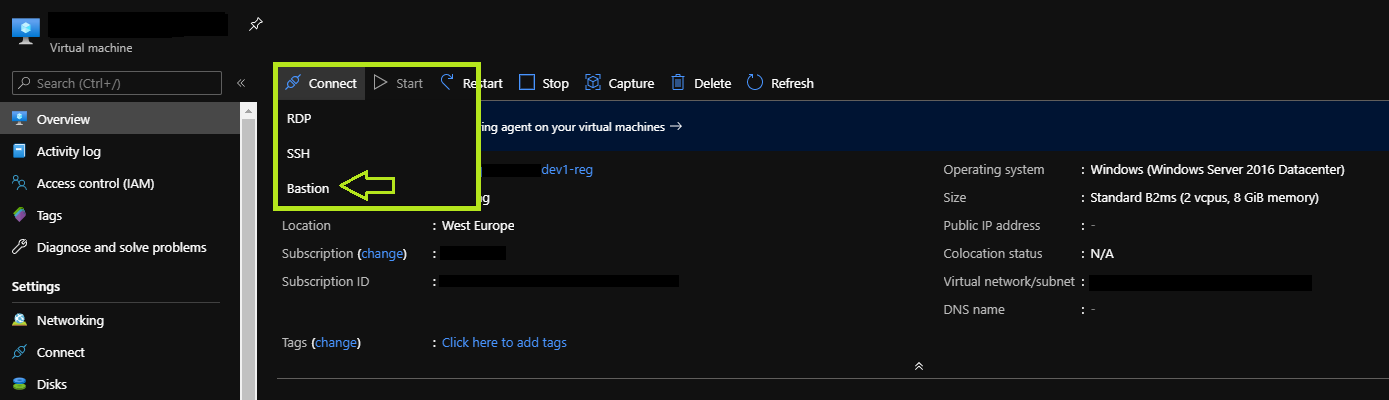The height and width of the screenshot is (400, 1389).
Task: Select the Operating system label
Action: (994, 170)
